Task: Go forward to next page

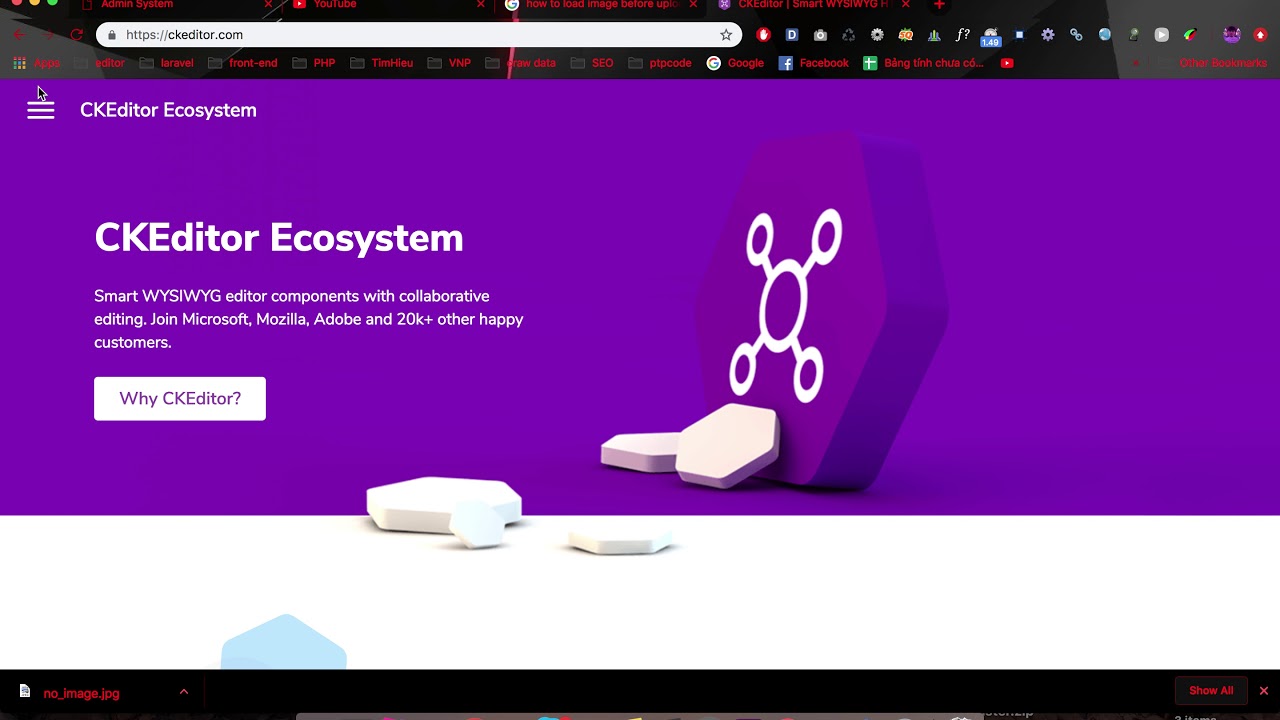Action: click(47, 35)
